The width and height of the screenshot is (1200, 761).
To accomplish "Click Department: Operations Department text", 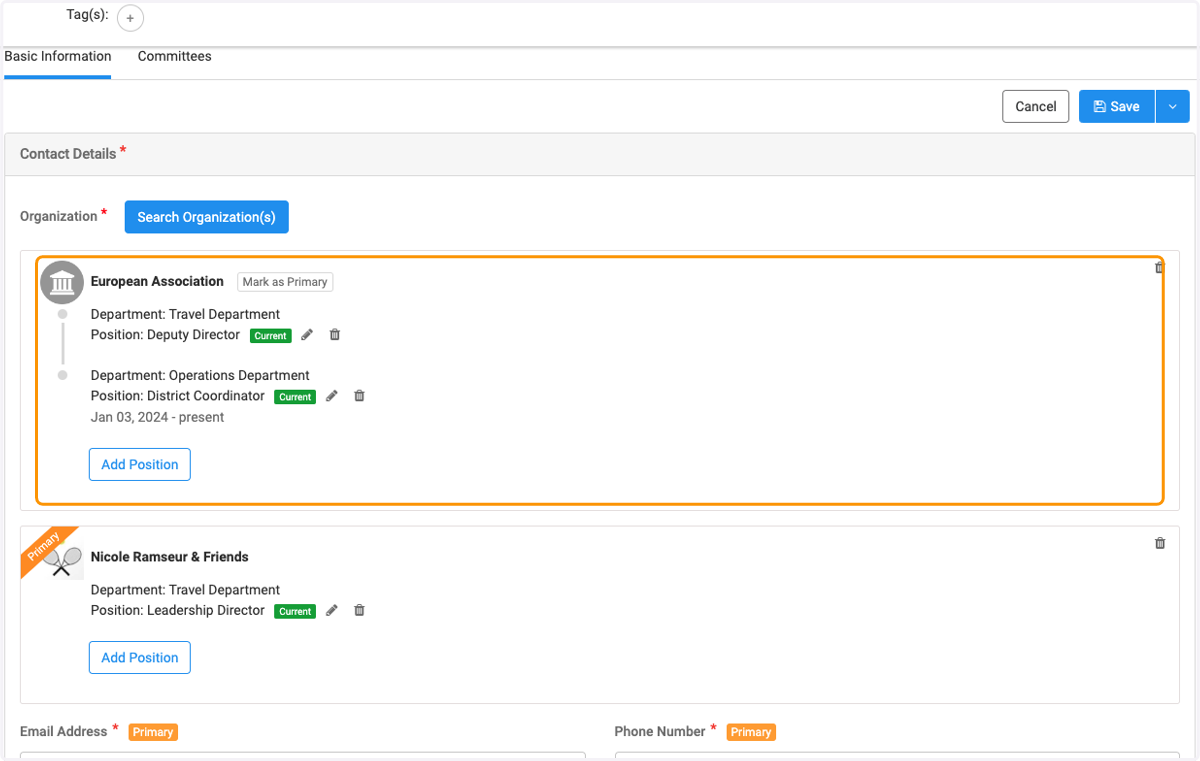I will (200, 376).
